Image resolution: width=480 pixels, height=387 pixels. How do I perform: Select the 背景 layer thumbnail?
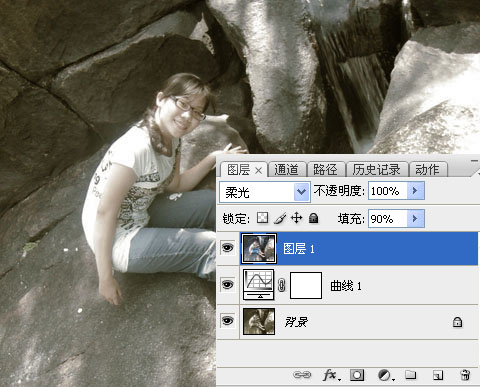click(x=259, y=321)
